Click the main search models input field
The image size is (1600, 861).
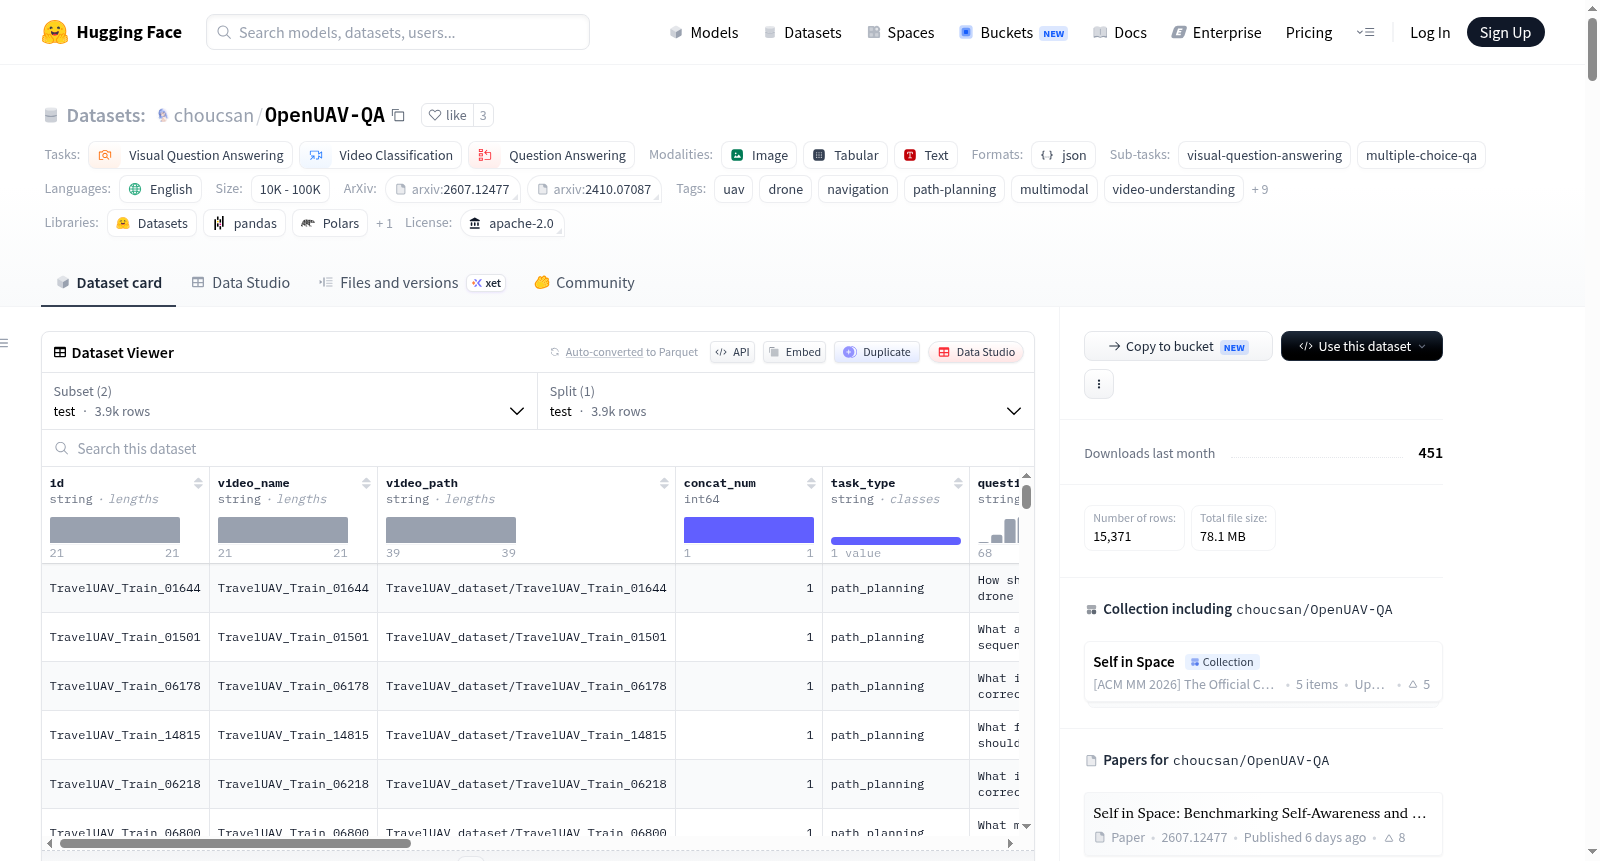tap(398, 32)
